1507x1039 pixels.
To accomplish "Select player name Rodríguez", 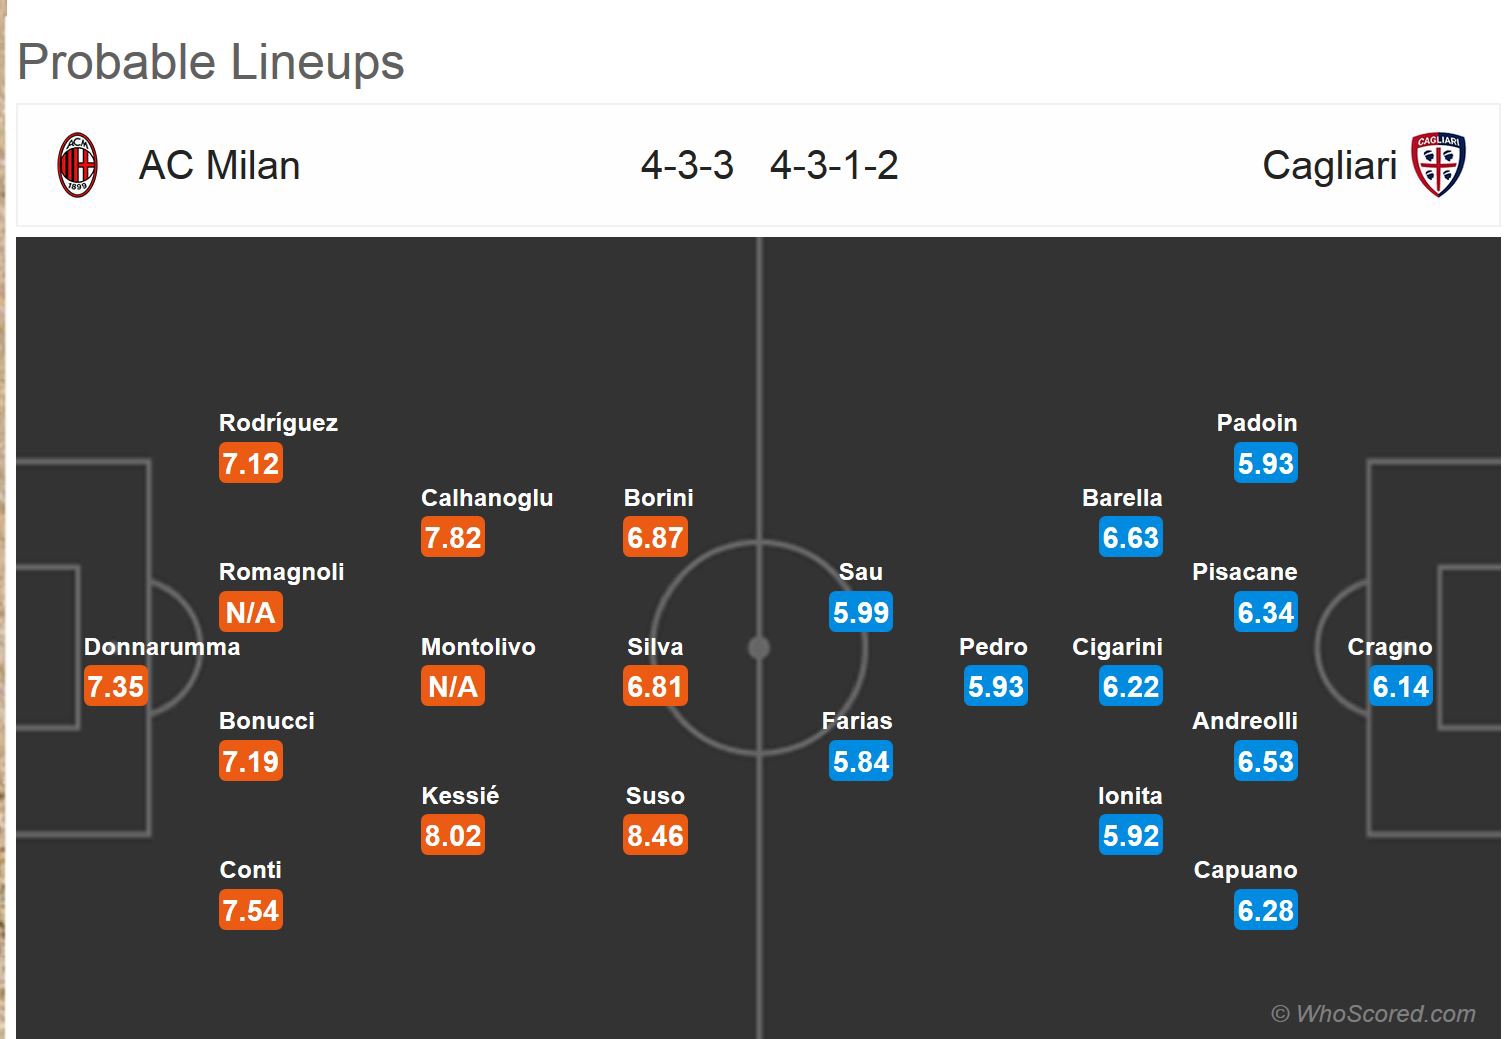I will point(278,423).
